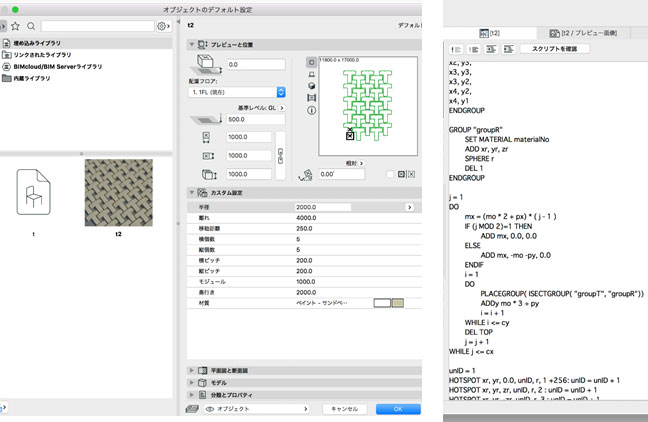Collapse the プレビューと位置 section

coord(193,45)
